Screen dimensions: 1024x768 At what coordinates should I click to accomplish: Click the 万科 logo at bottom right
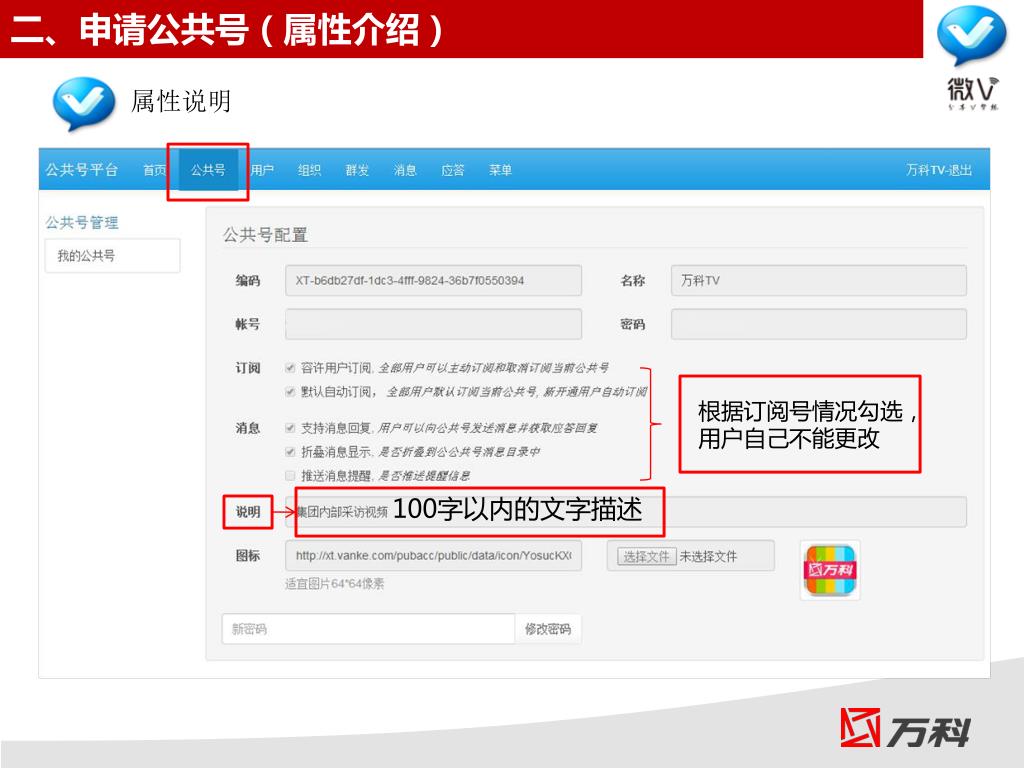(x=906, y=728)
